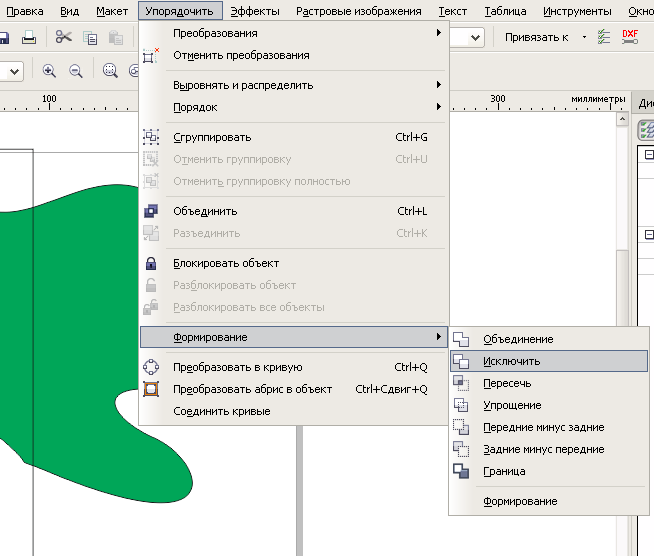
Task: Click the Задние минус передние icon
Action: (x=461, y=449)
